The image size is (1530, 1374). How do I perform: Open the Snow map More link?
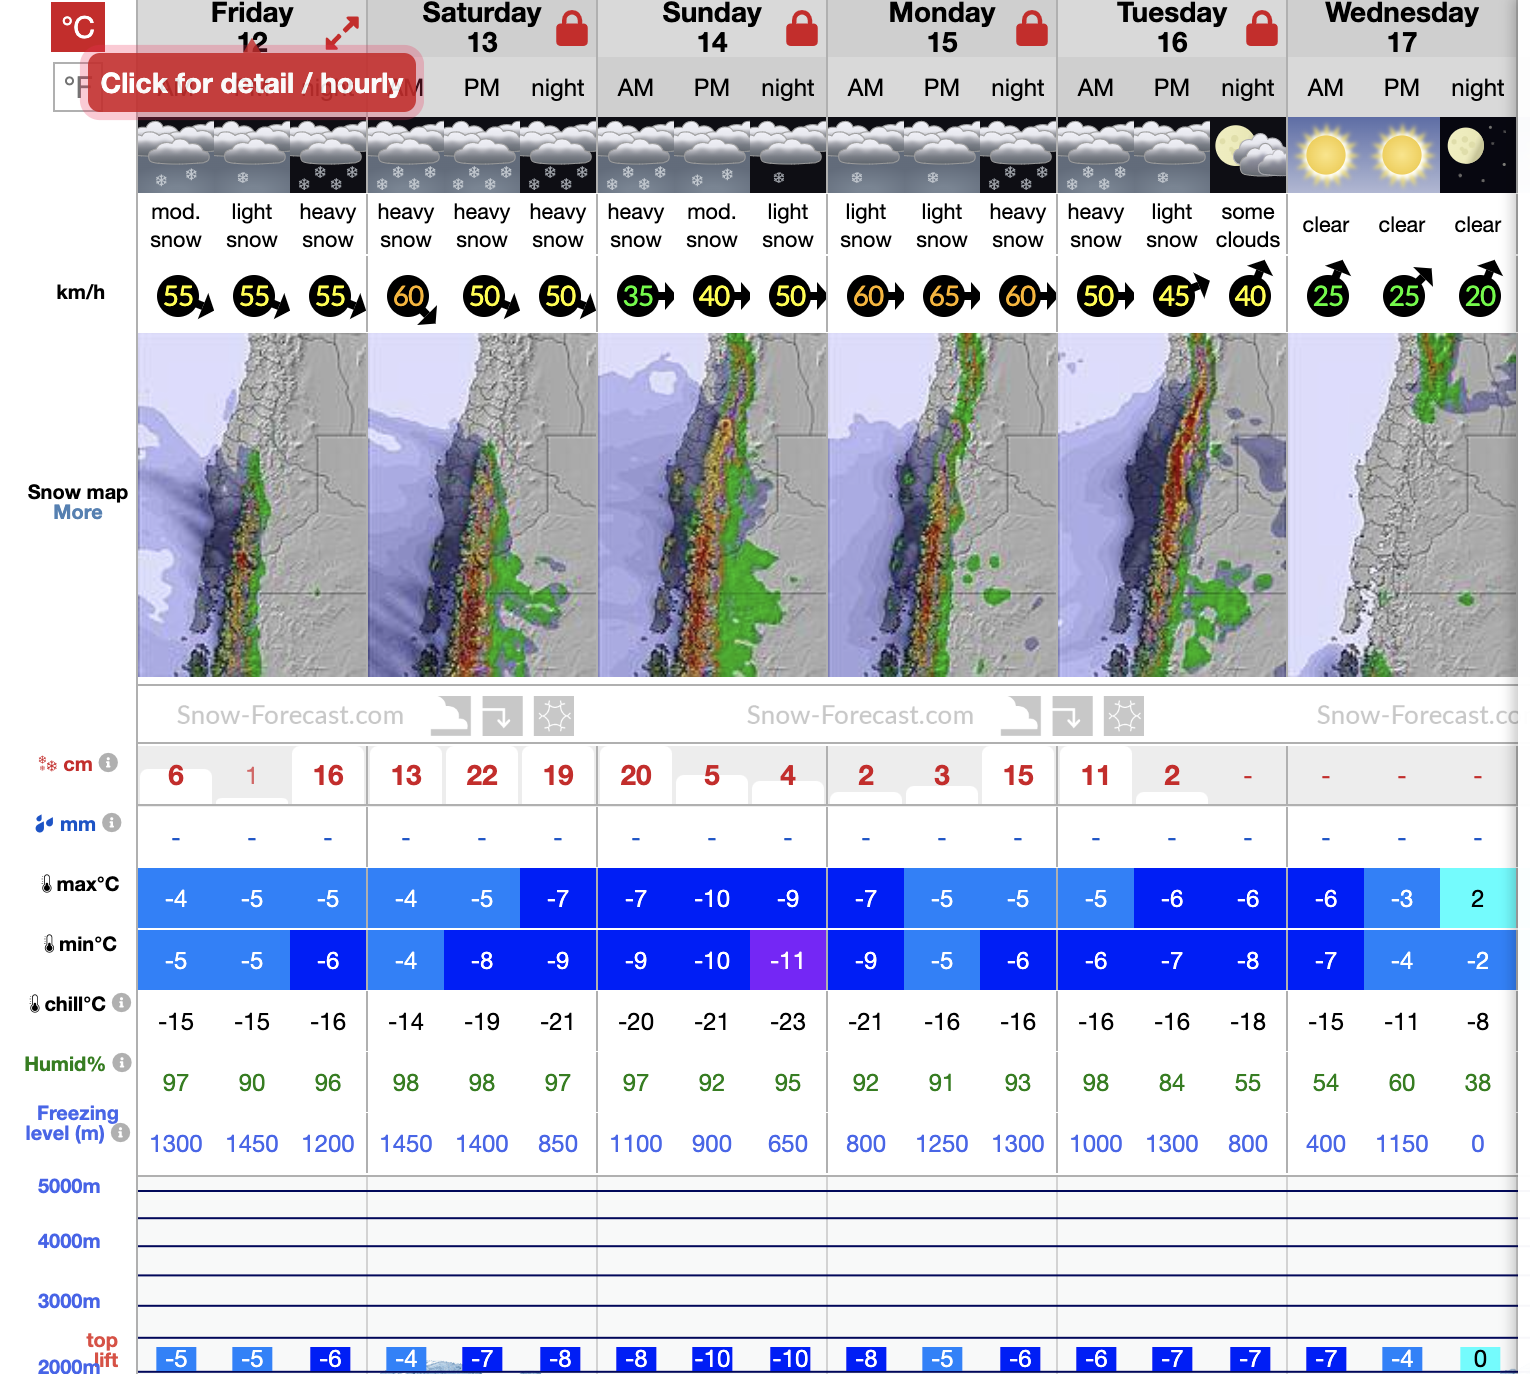pyautogui.click(x=78, y=513)
